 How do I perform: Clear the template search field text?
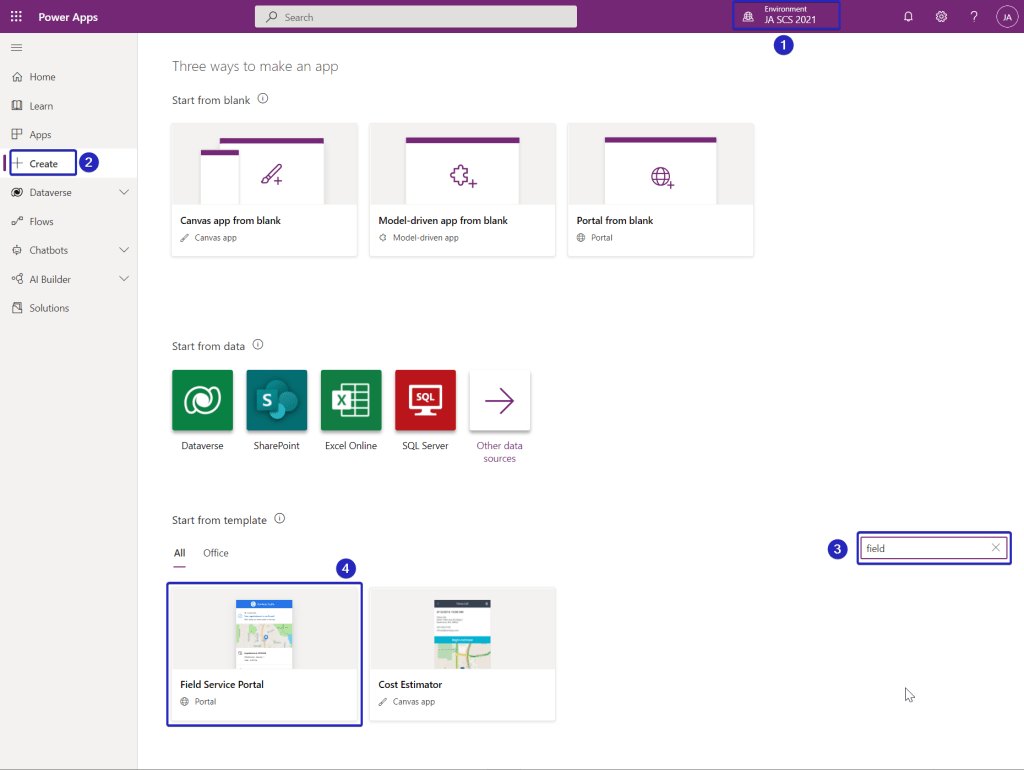[x=995, y=548]
